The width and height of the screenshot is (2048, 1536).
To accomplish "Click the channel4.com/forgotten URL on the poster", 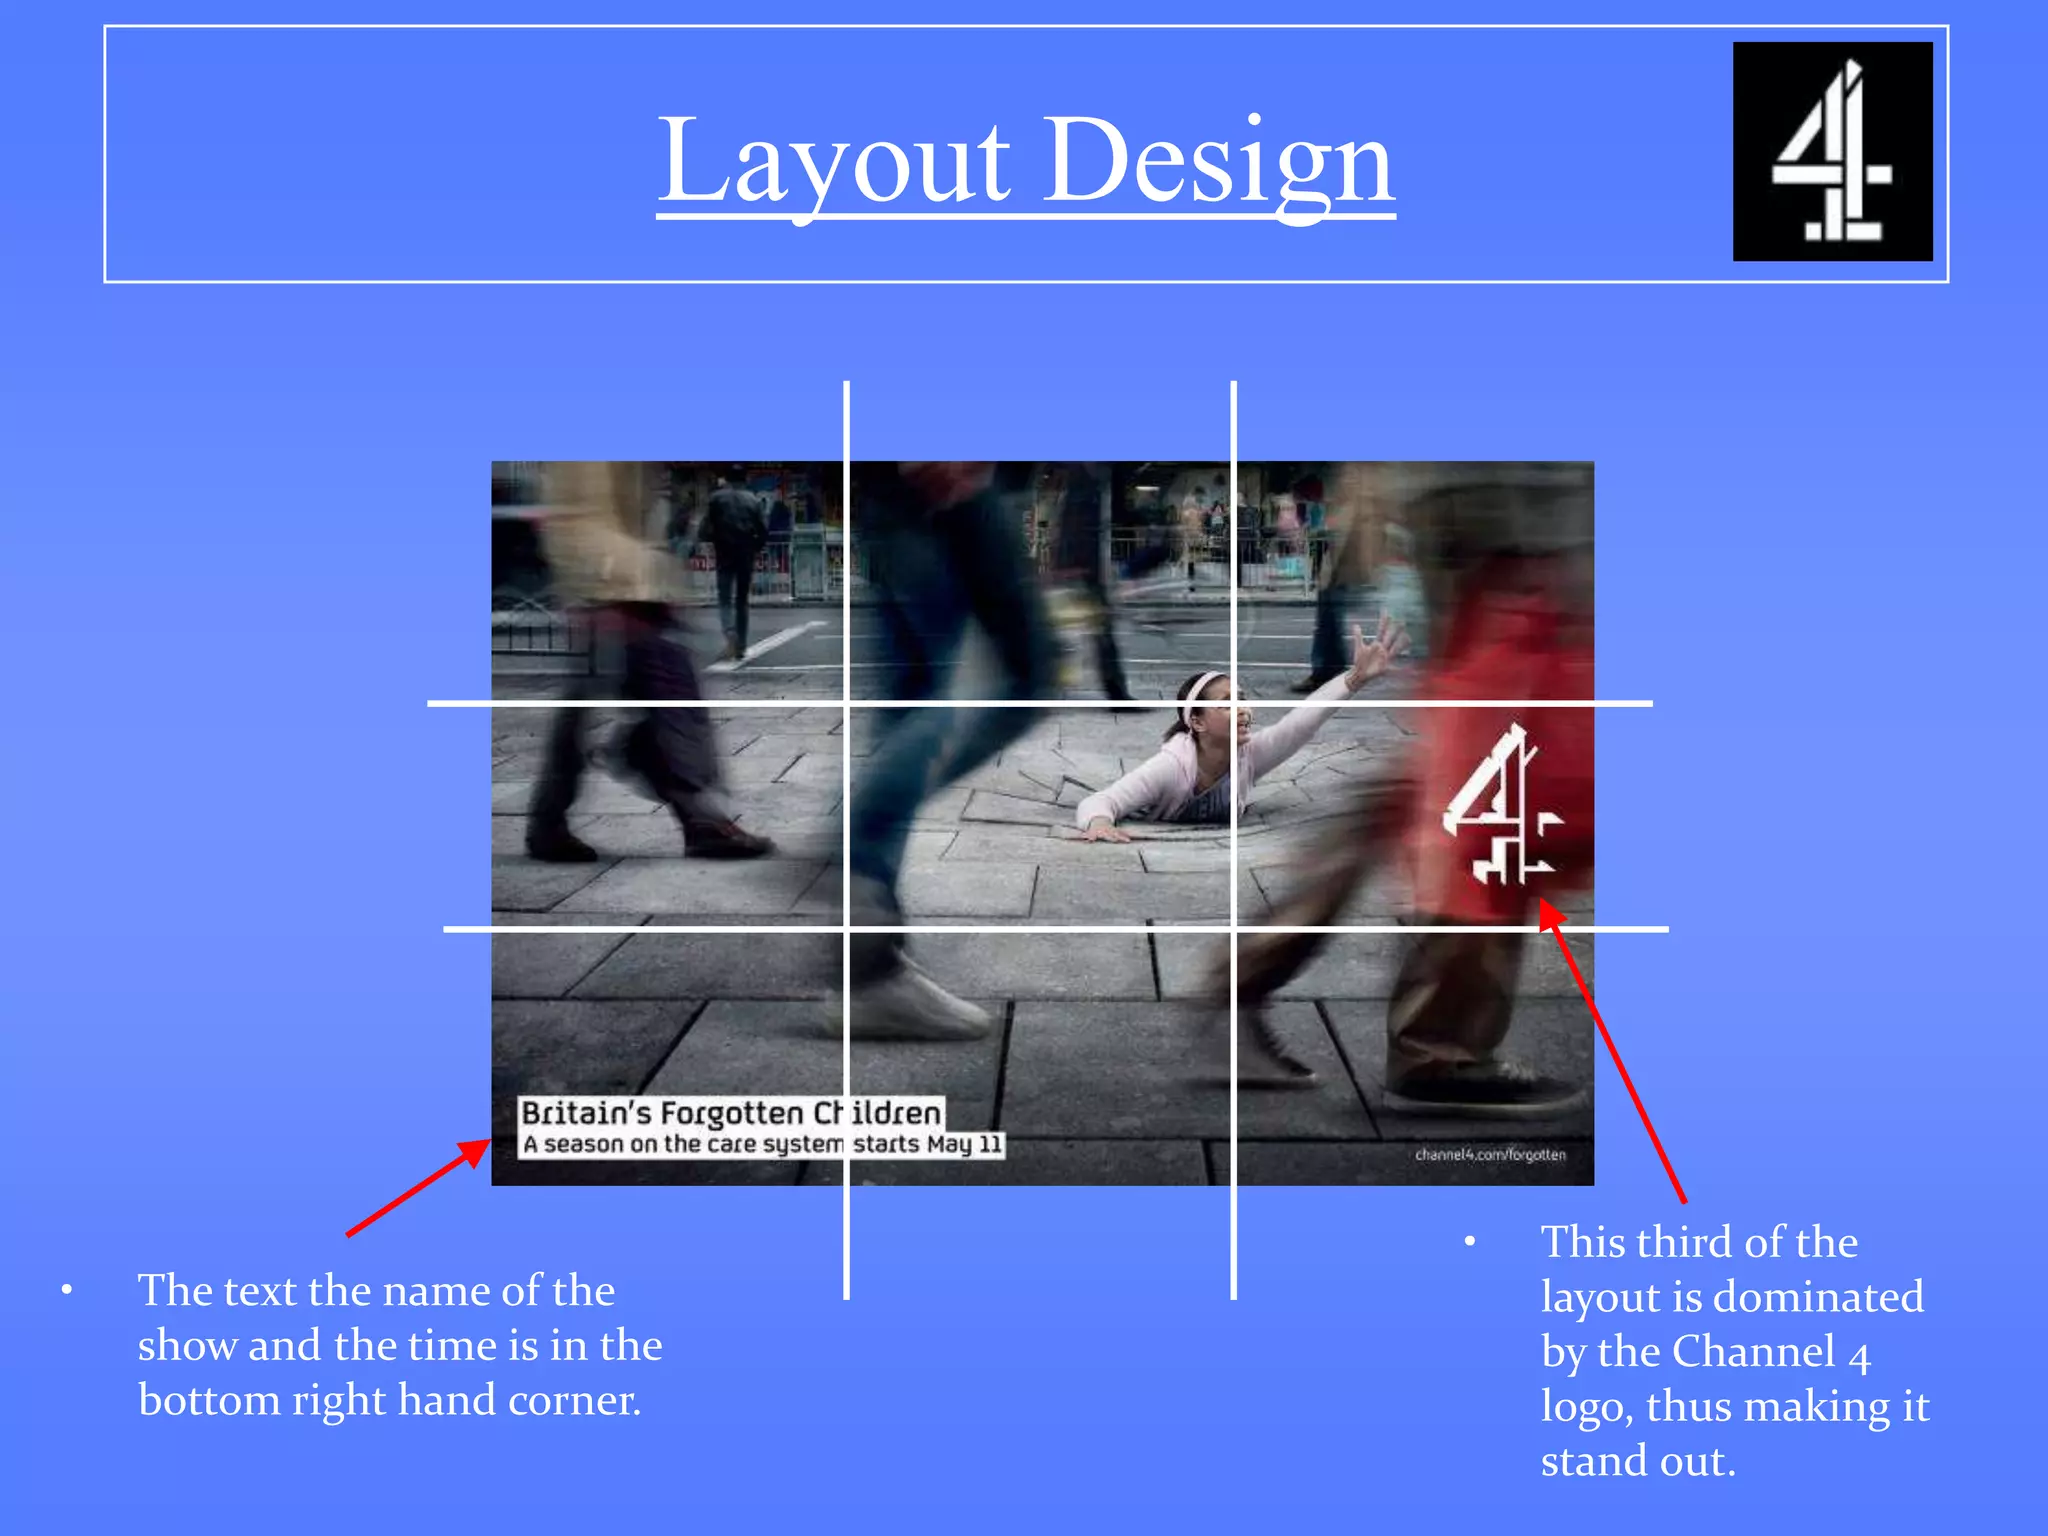I will coord(1490,1154).
